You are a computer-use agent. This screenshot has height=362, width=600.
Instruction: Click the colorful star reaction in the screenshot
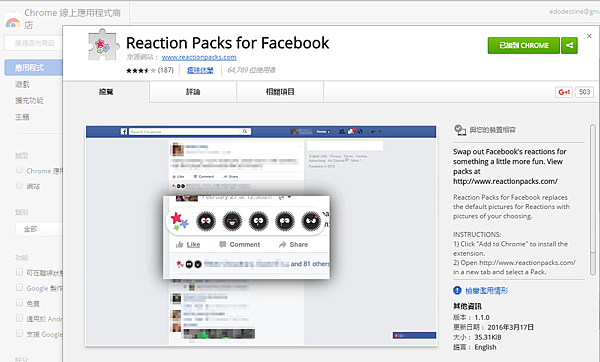tap(179, 221)
